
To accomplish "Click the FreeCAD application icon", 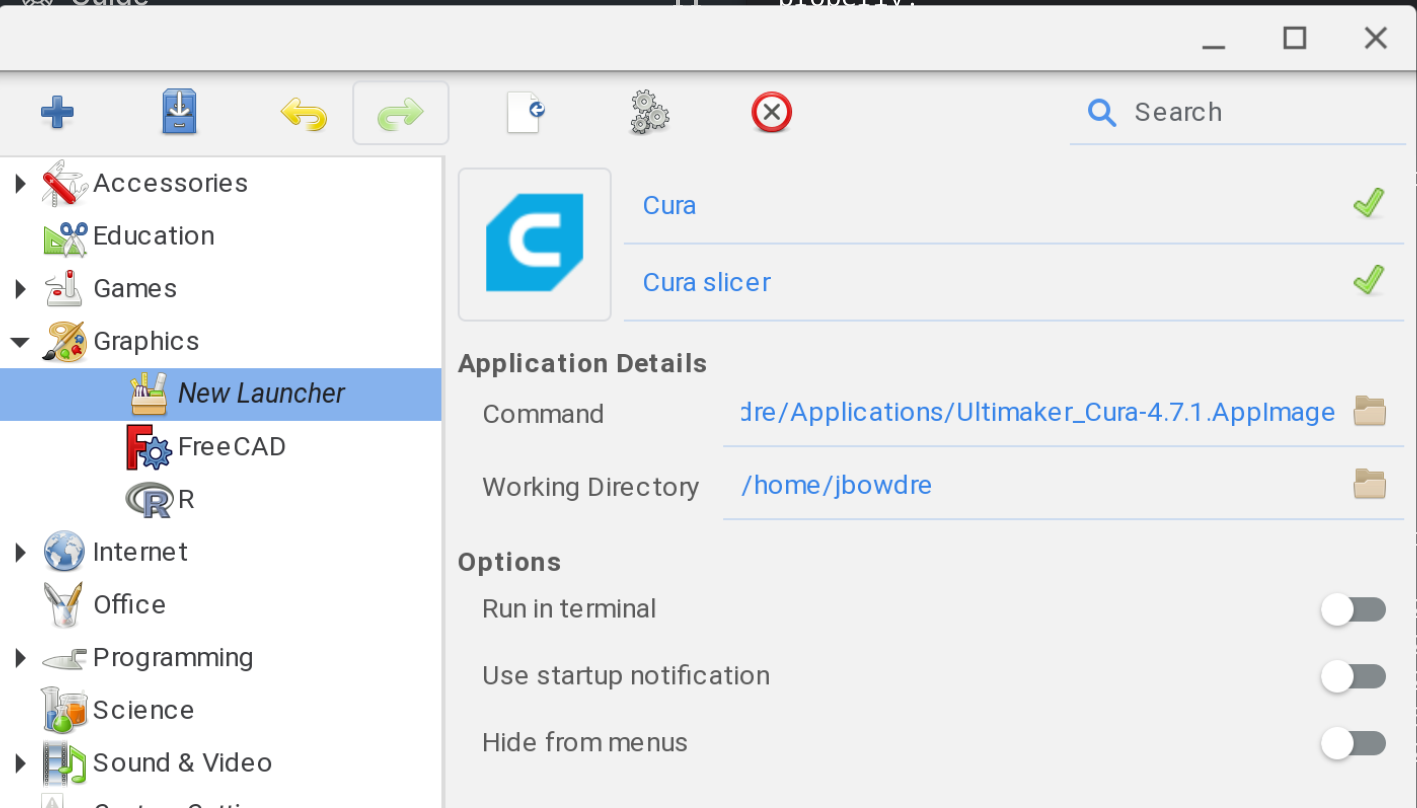I will 149,447.
